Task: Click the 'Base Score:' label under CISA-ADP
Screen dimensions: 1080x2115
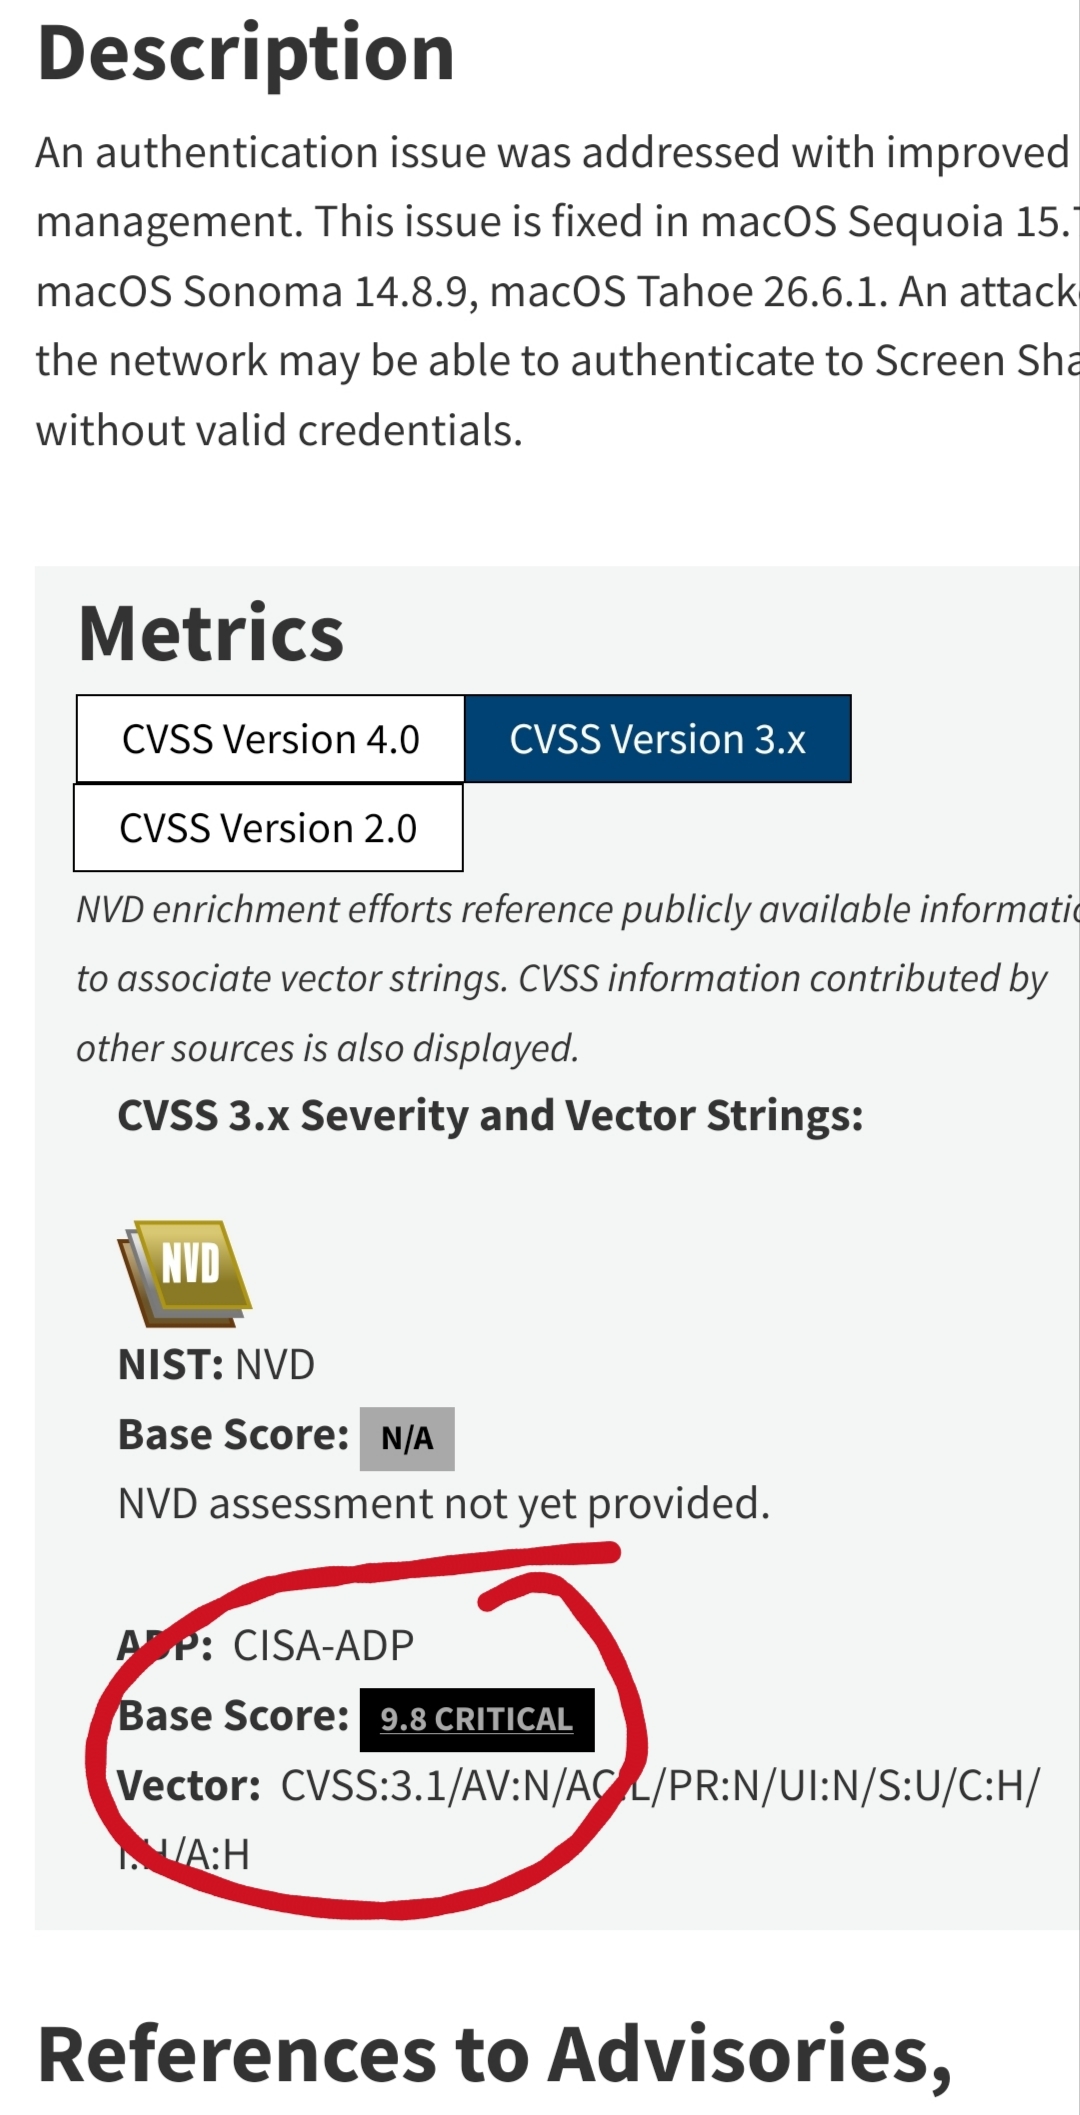Action: pos(234,1716)
